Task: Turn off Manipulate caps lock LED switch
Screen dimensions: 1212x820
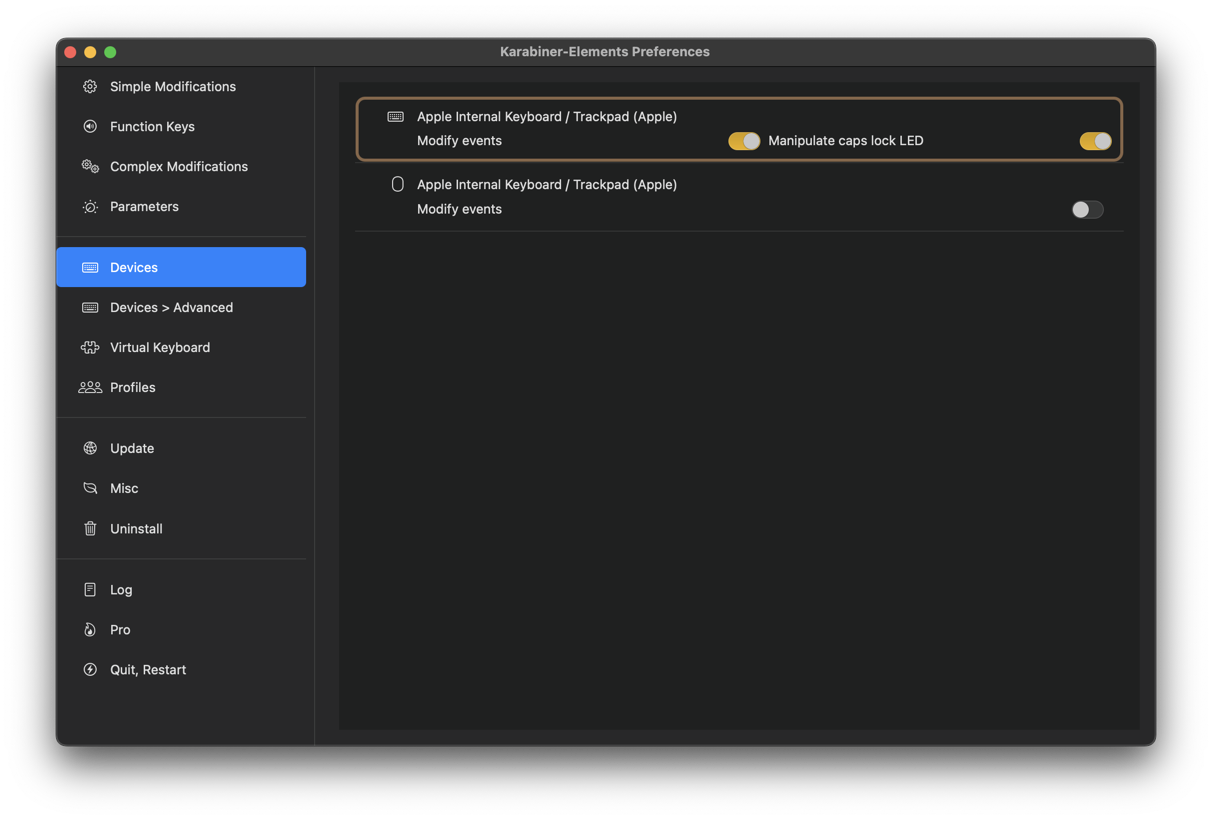Action: point(1095,141)
